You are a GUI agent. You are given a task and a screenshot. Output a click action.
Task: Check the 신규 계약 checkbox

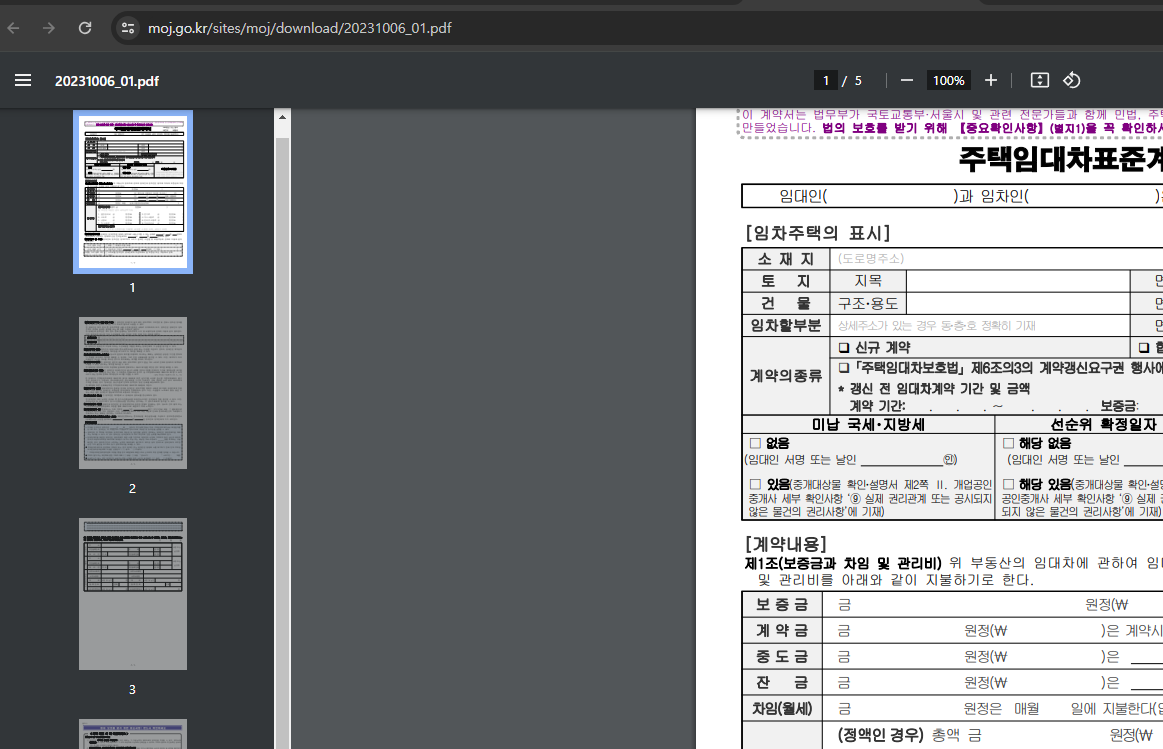(843, 348)
